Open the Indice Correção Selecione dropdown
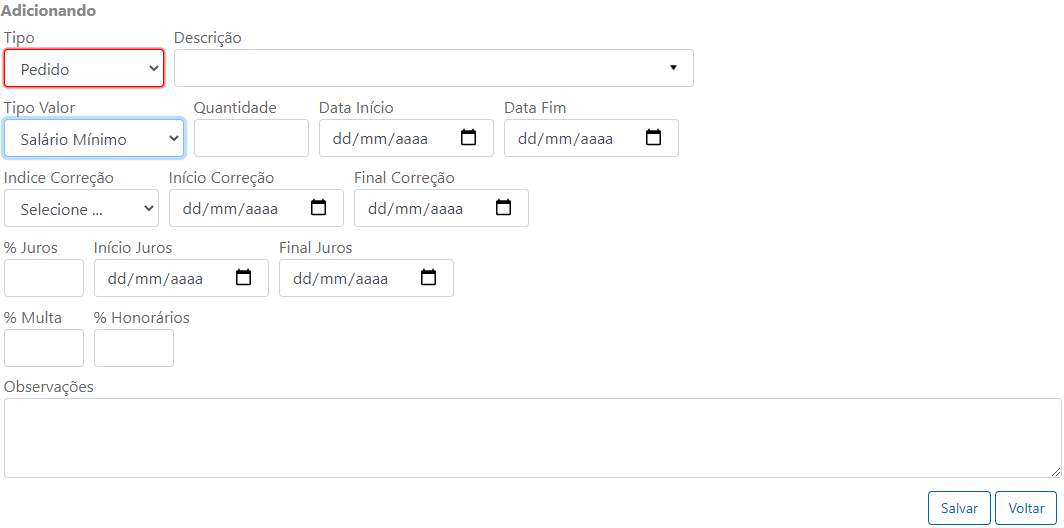Screen dimensions: 1064x528 click(x=81, y=208)
